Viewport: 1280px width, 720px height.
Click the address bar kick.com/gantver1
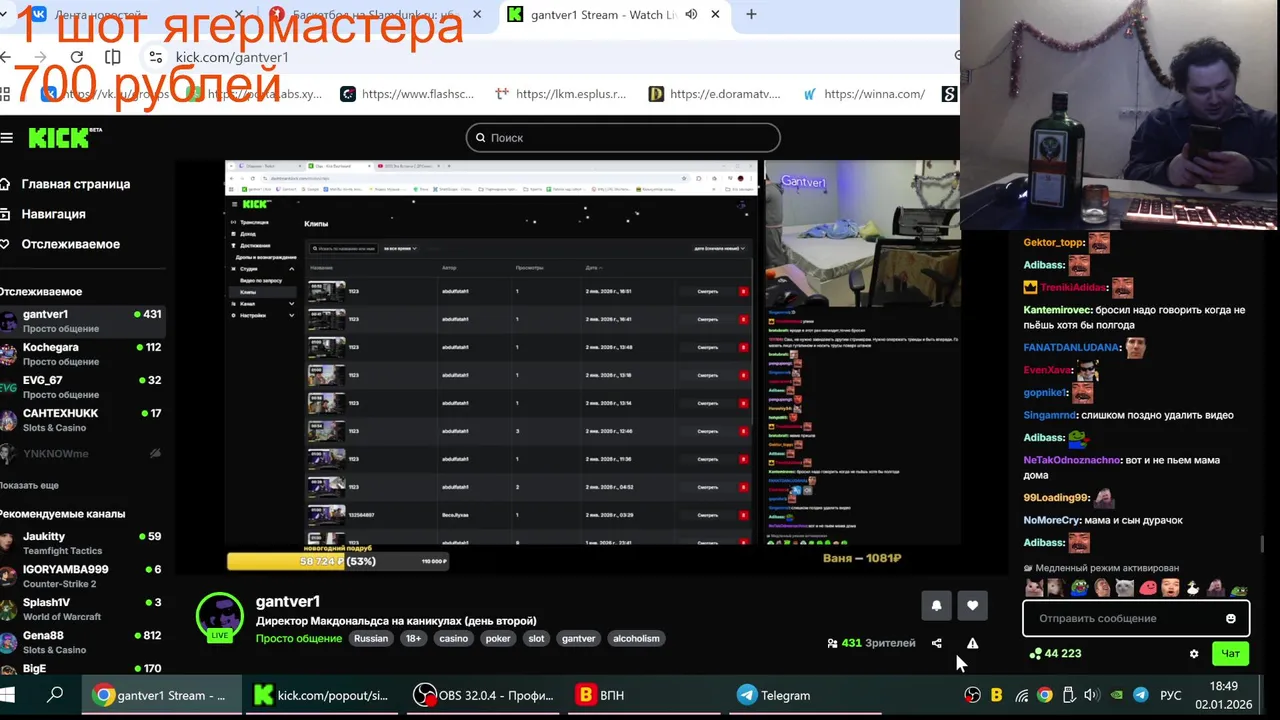click(232, 57)
